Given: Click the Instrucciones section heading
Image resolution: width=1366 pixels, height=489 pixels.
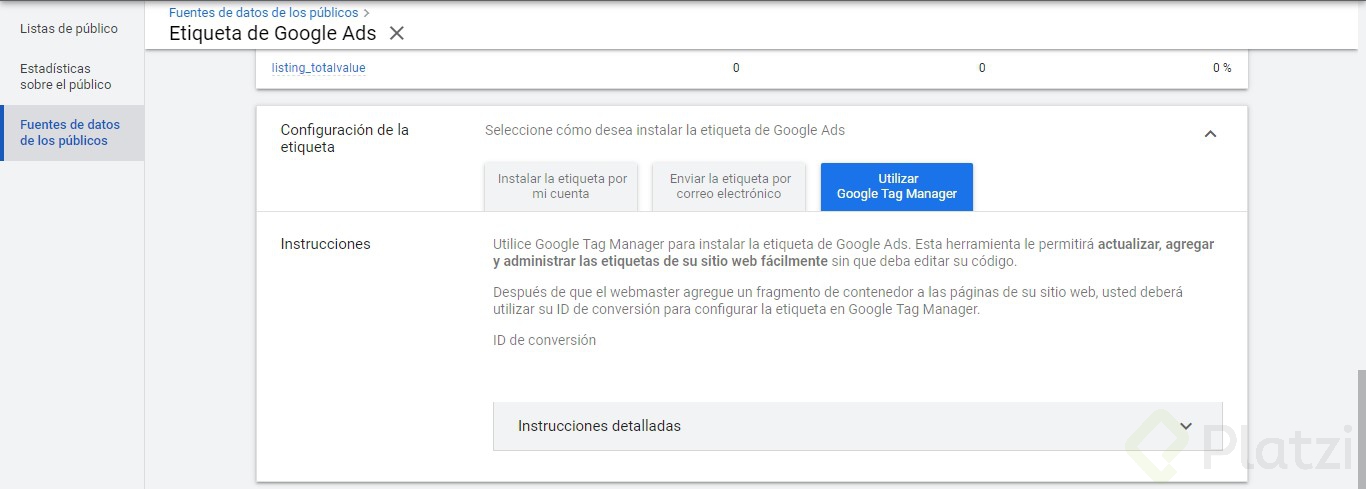Looking at the screenshot, I should [x=325, y=244].
